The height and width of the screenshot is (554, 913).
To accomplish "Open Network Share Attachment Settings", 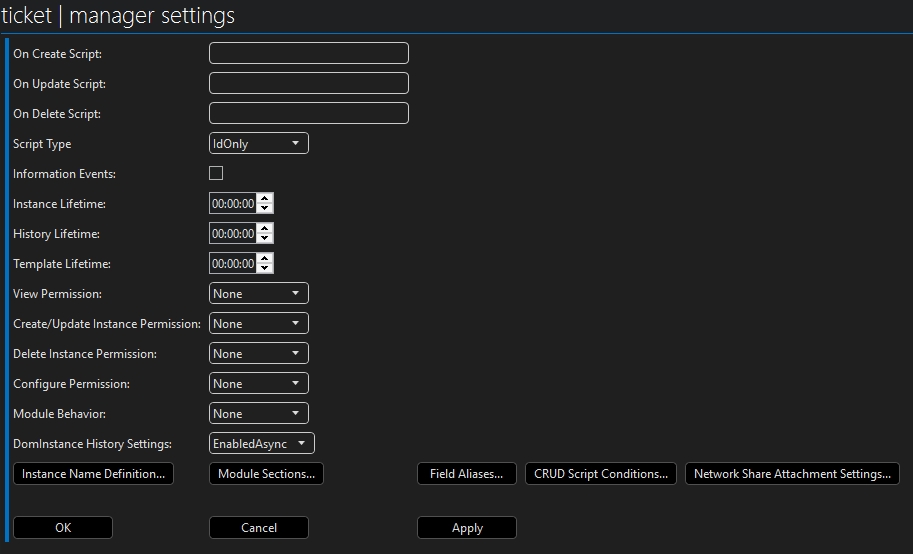I will [x=792, y=474].
